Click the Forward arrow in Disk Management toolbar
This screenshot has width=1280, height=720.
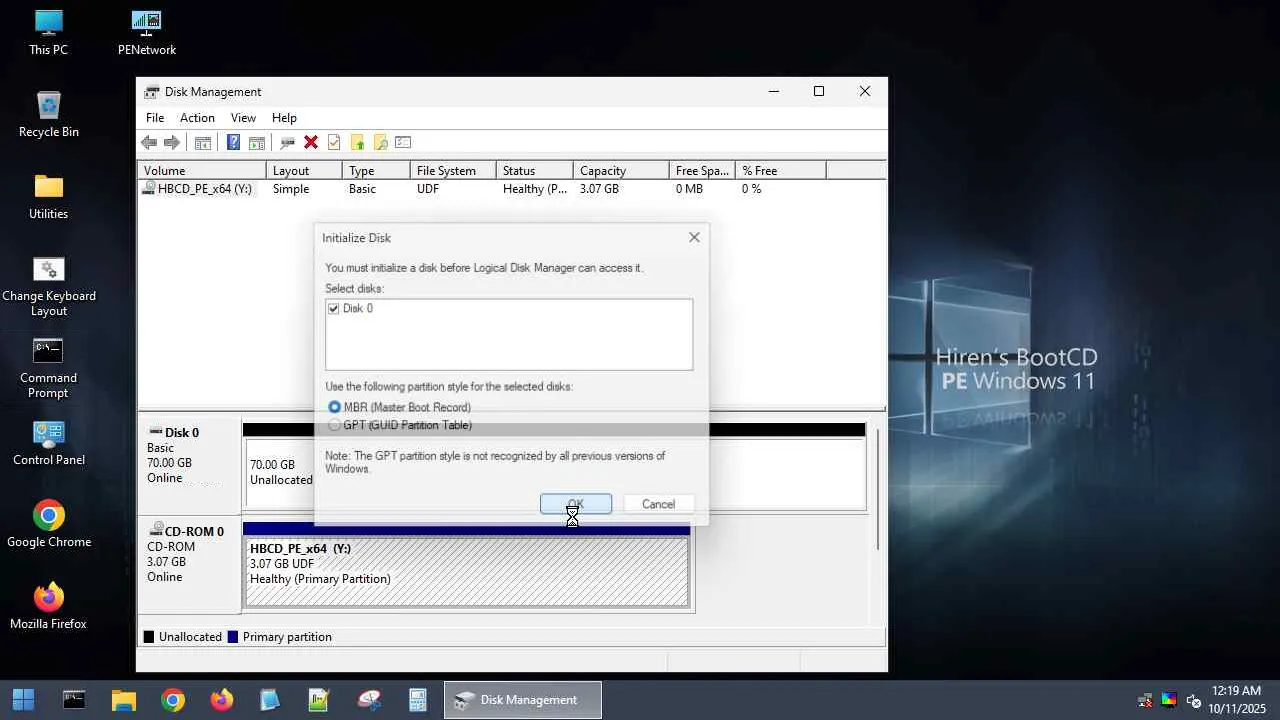[172, 143]
